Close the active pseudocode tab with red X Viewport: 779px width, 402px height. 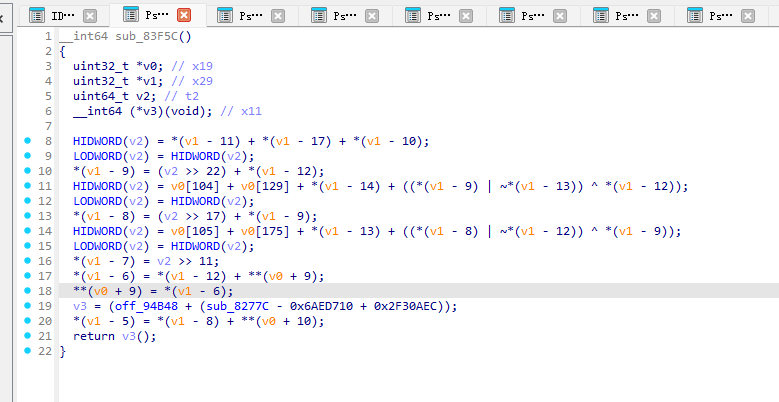click(183, 16)
